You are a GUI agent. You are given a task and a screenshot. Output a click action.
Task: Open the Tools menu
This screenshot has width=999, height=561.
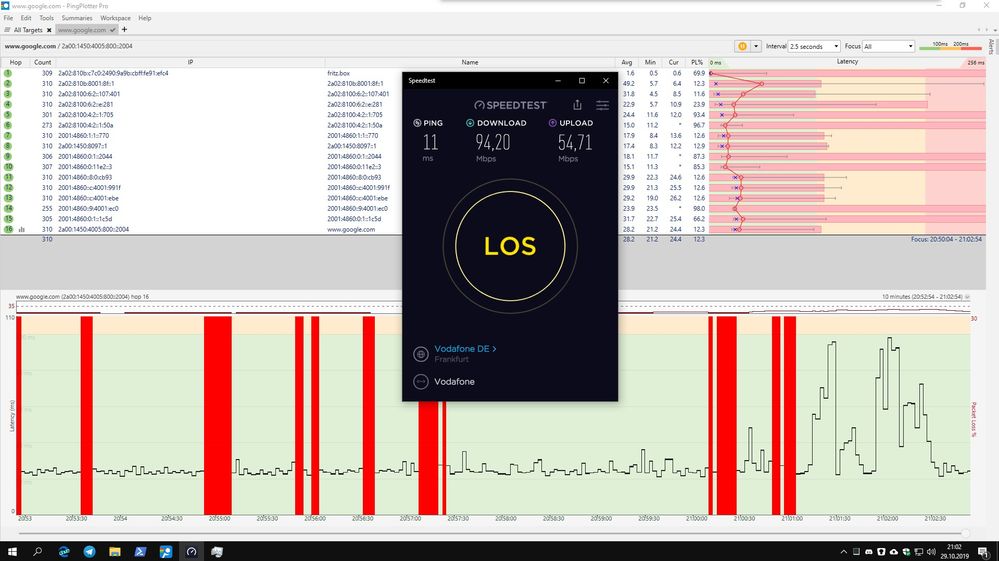47,18
